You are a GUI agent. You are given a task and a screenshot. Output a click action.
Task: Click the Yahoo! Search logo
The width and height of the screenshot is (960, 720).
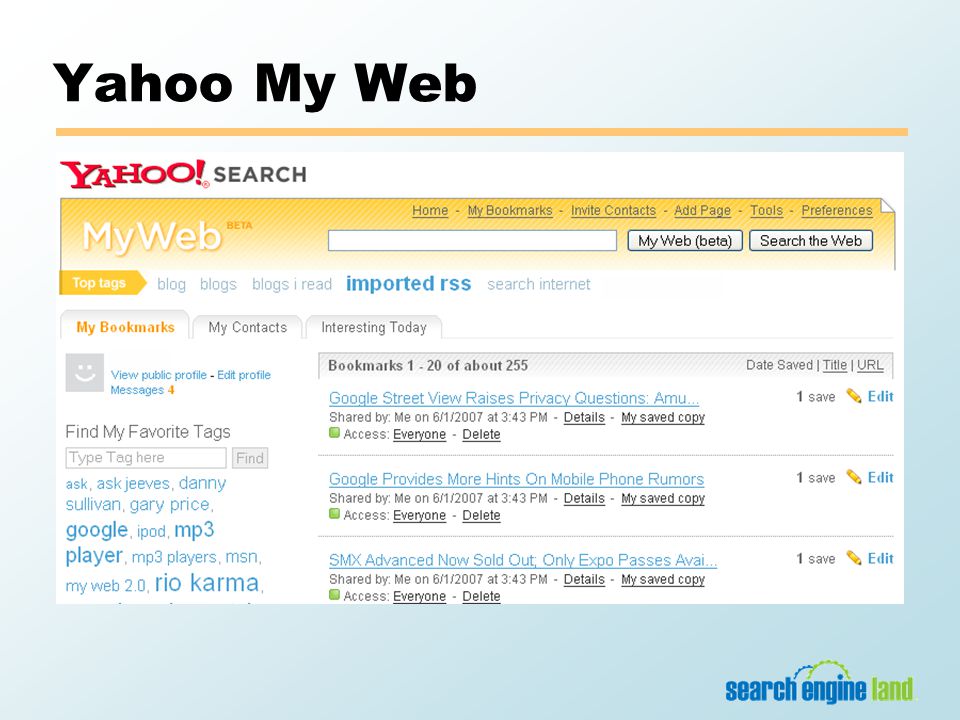183,174
